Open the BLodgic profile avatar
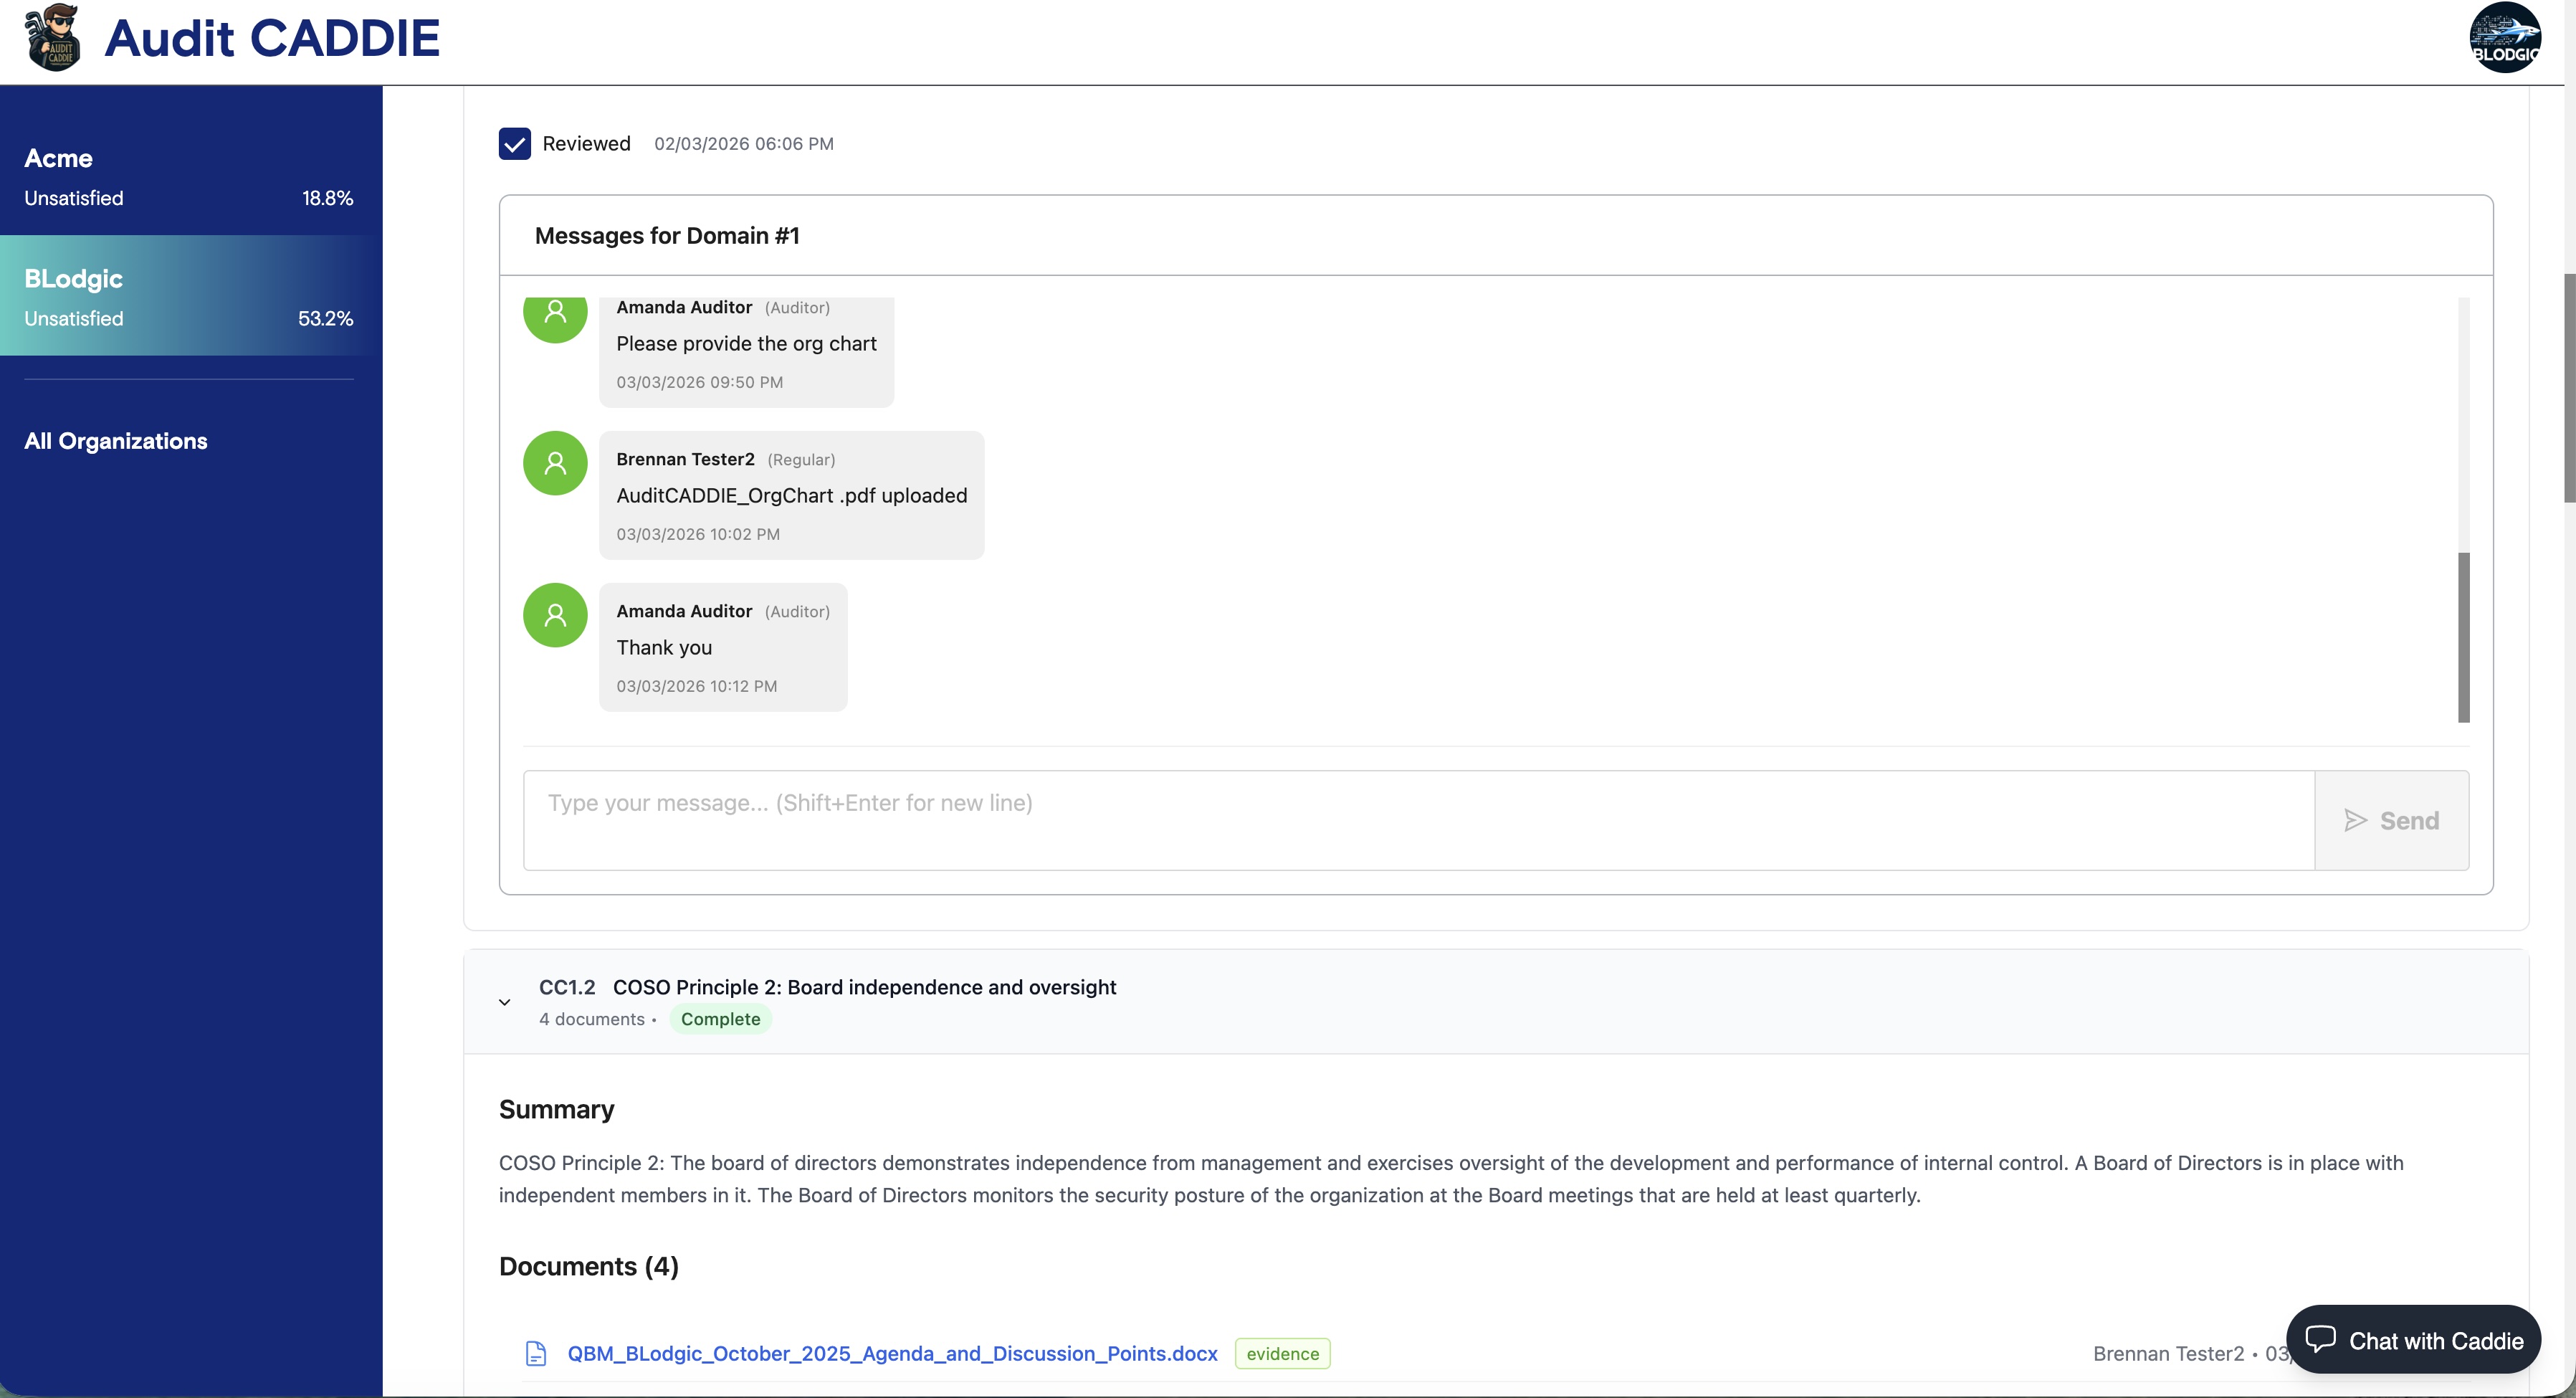The height and width of the screenshot is (1398, 2576). pos(2505,38)
